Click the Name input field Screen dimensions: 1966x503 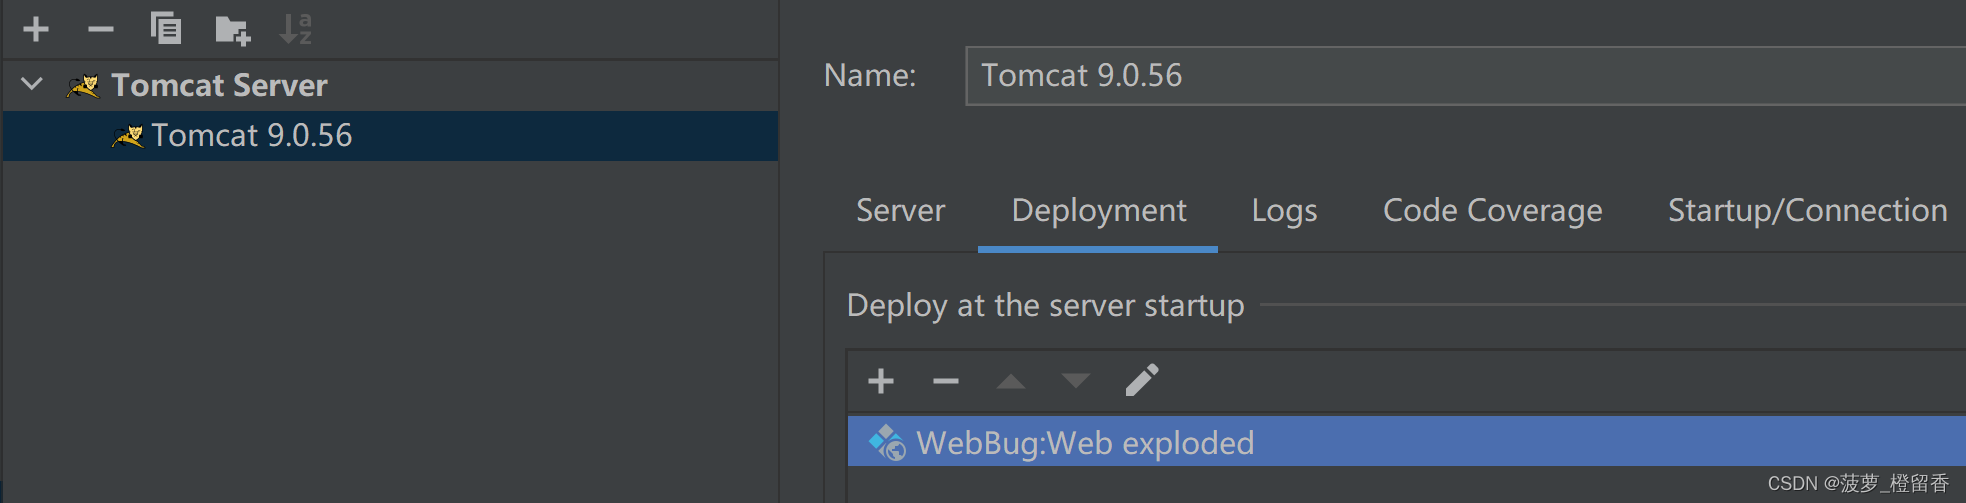[x=1465, y=75]
